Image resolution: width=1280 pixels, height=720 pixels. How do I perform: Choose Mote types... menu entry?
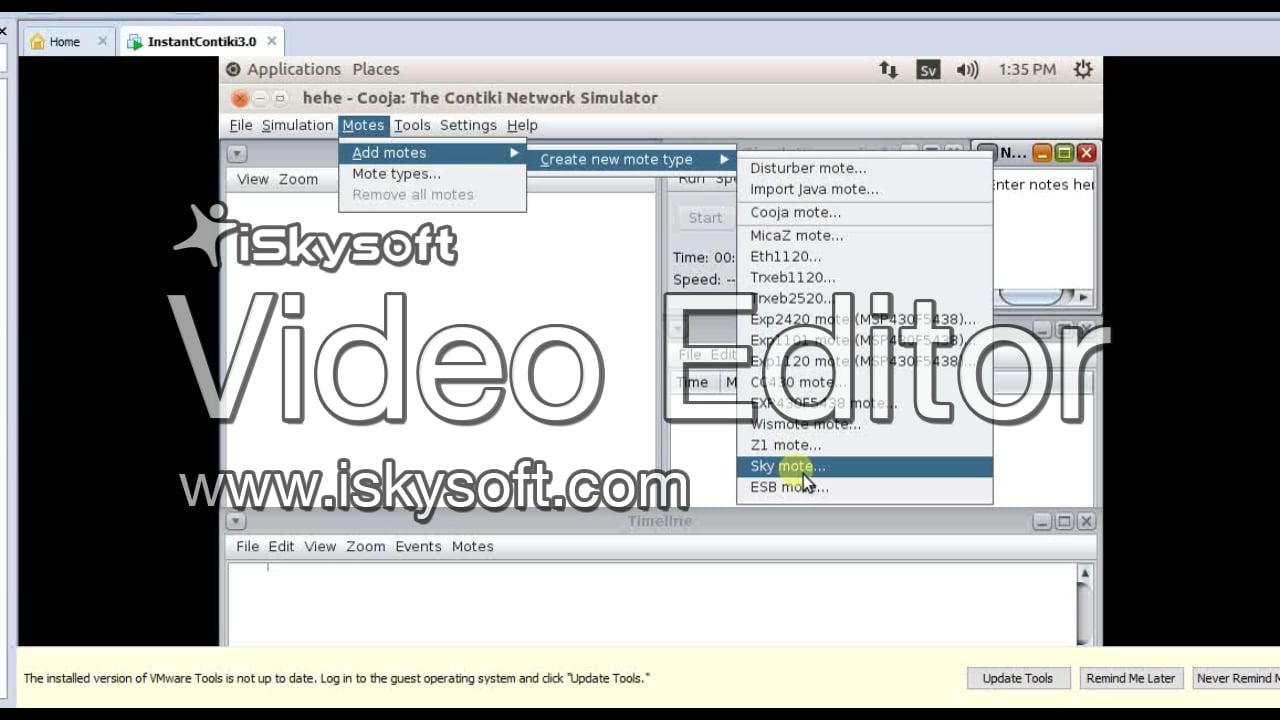point(432,173)
